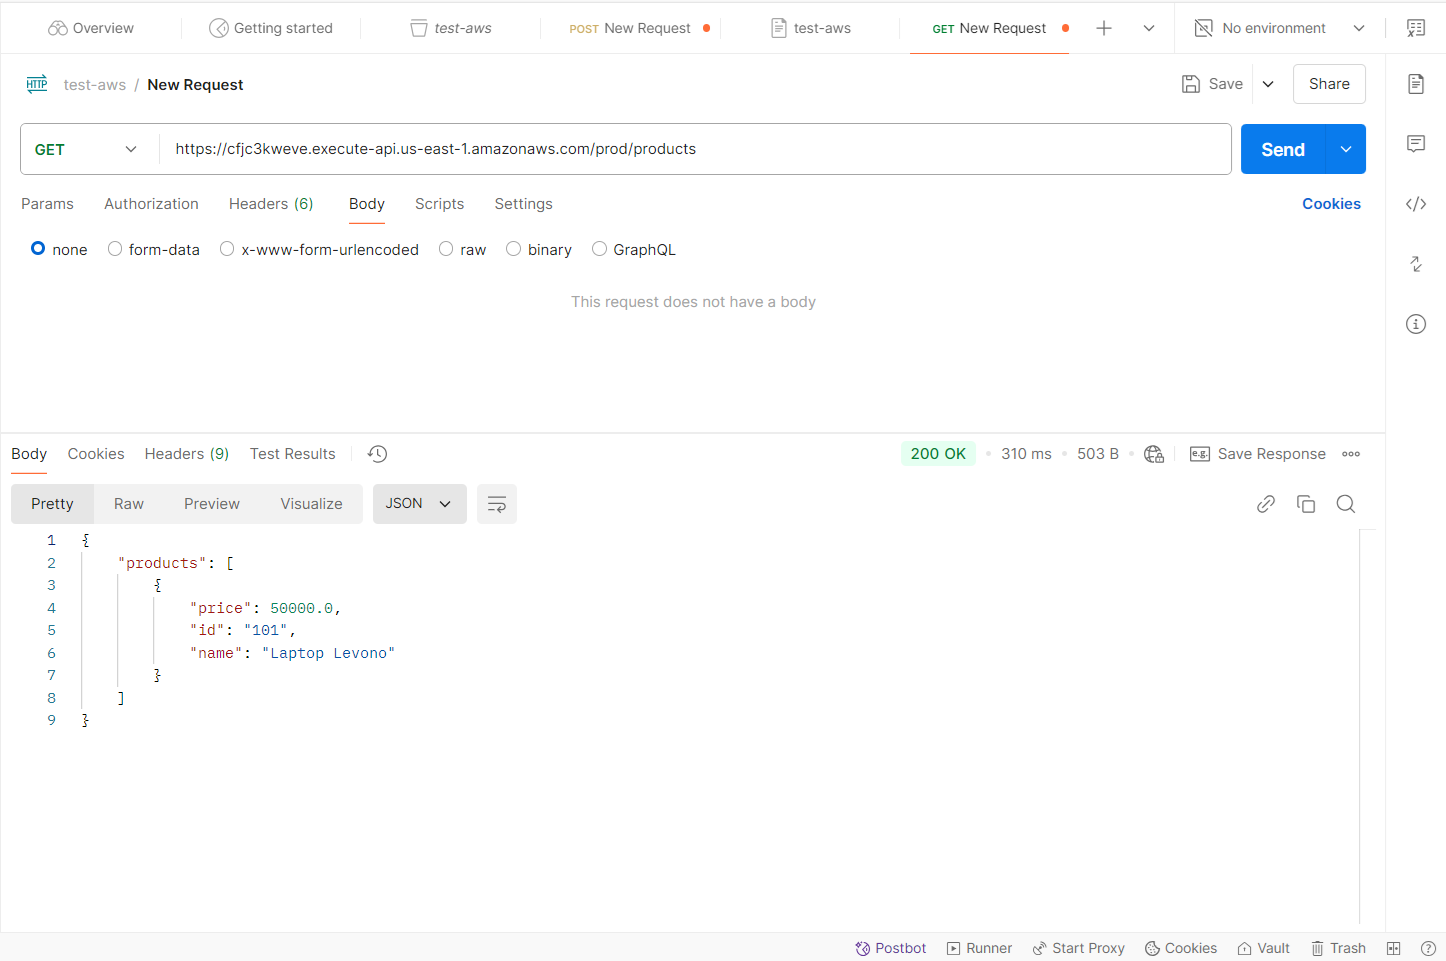
Task: Add a new tab with plus icon
Action: click(x=1104, y=28)
